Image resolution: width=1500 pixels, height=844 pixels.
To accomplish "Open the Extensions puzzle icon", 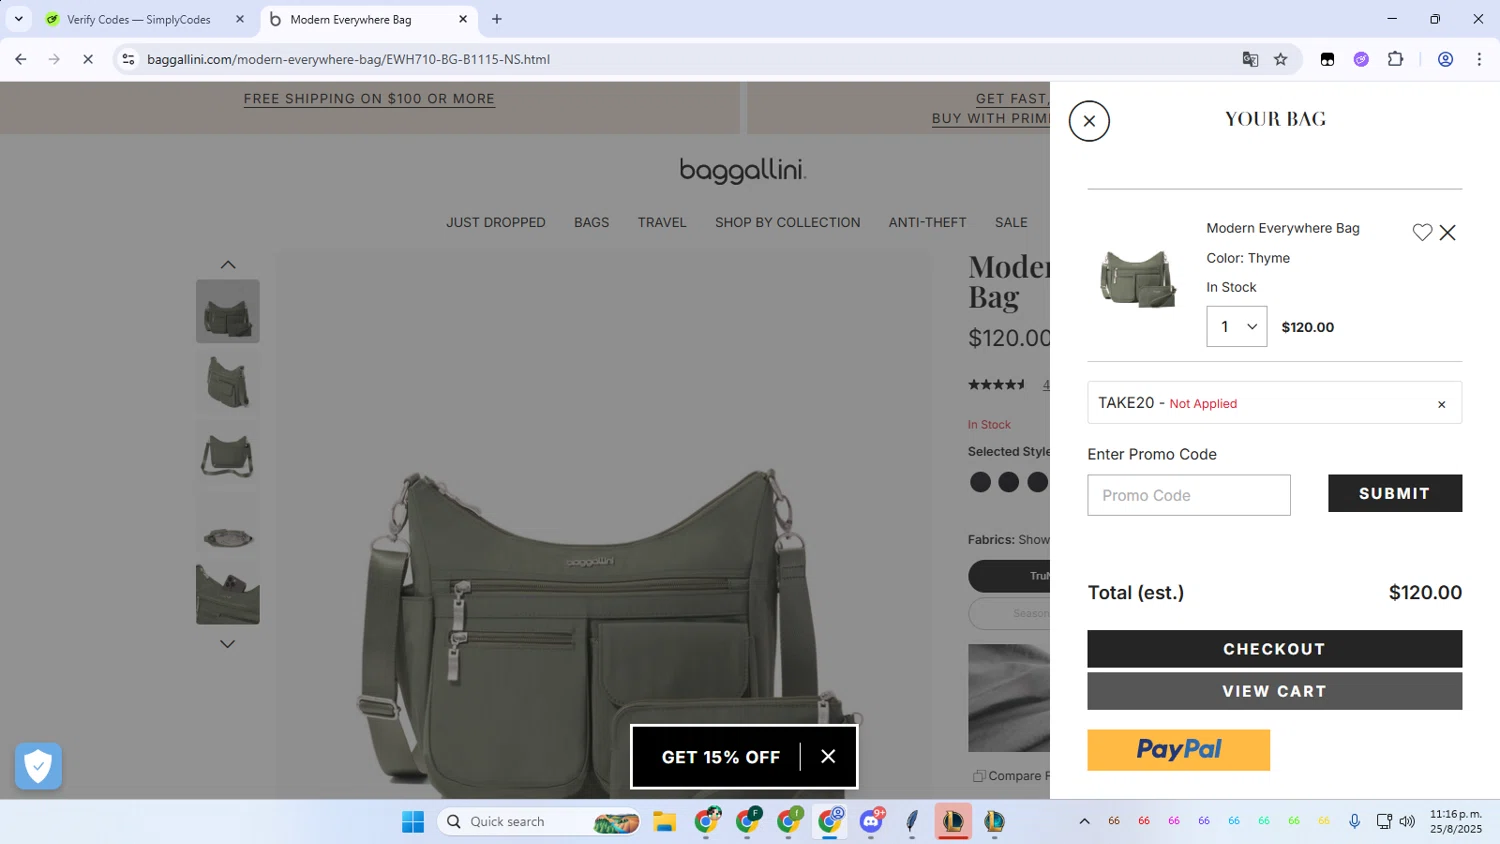I will click(x=1395, y=59).
